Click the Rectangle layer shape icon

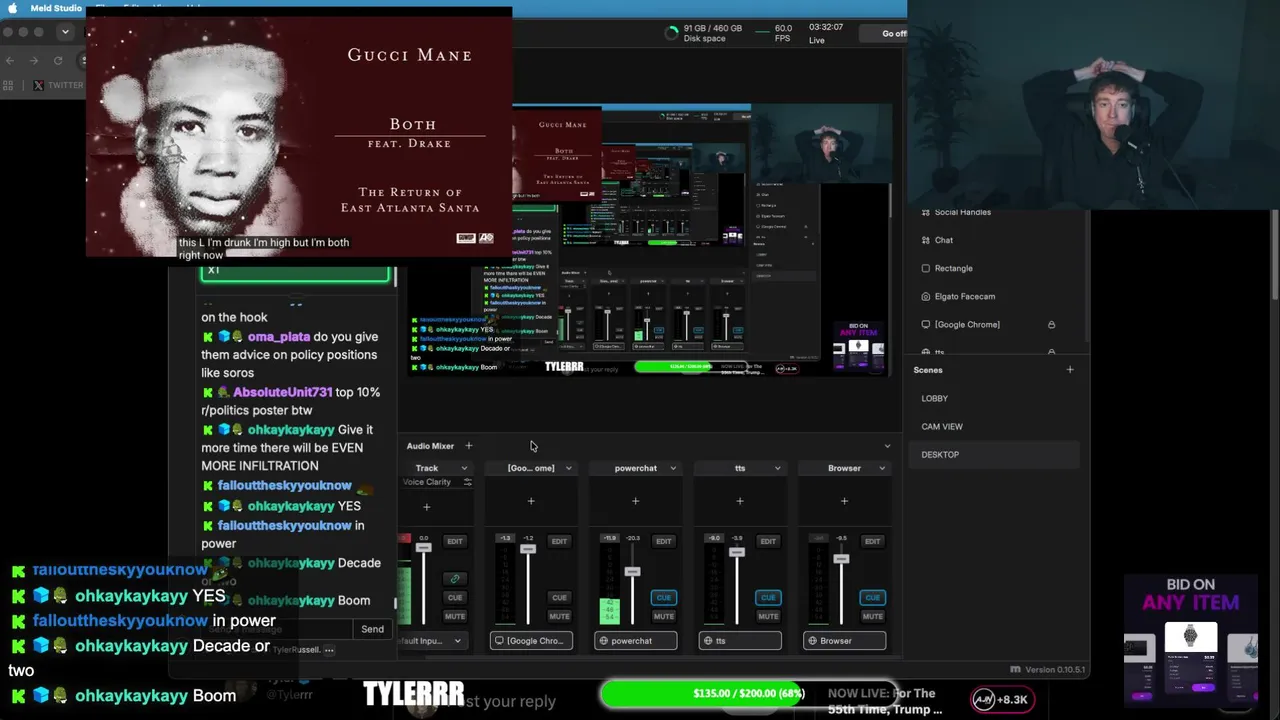coord(925,268)
